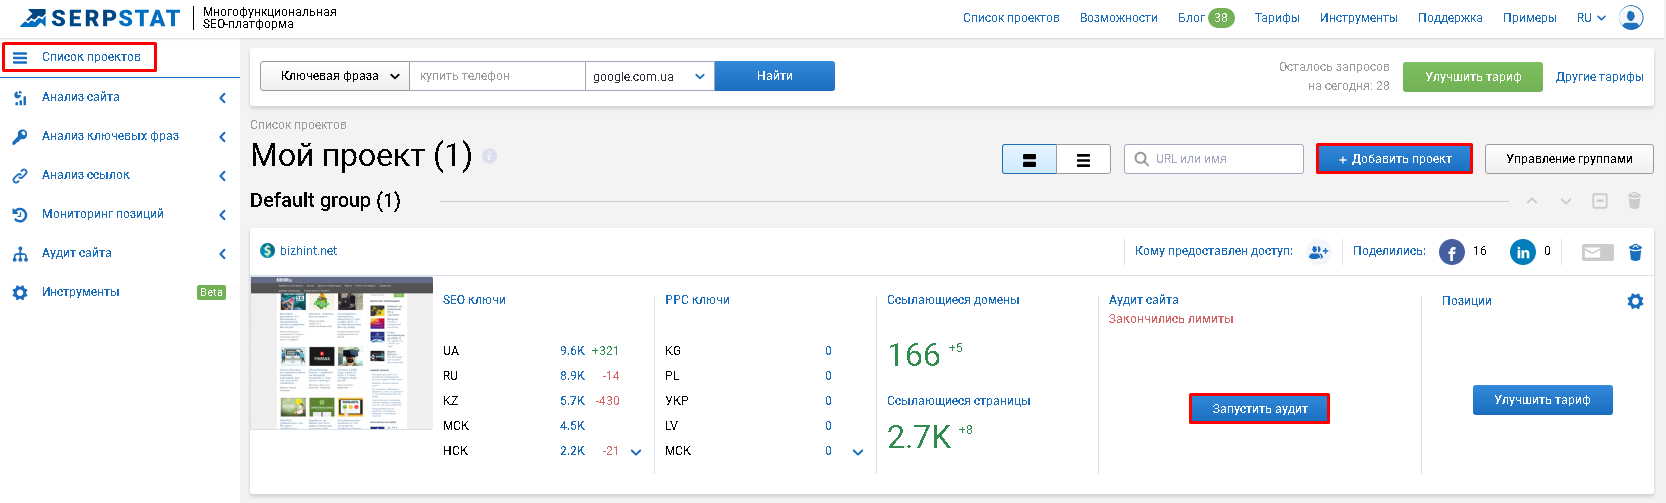Click the bizhint.net site thumbnail
Viewport: 1666px width, 503px height.
(x=341, y=354)
